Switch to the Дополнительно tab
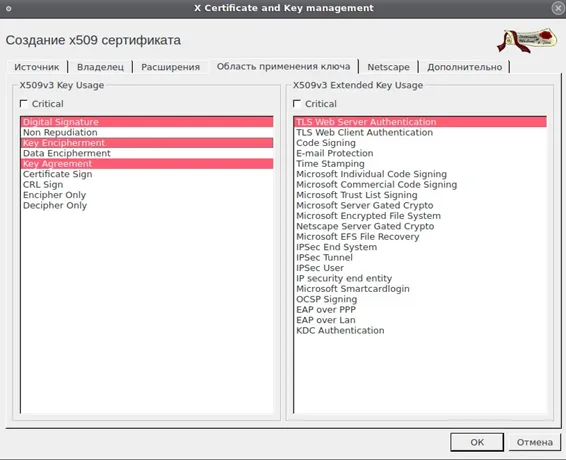 (x=465, y=67)
